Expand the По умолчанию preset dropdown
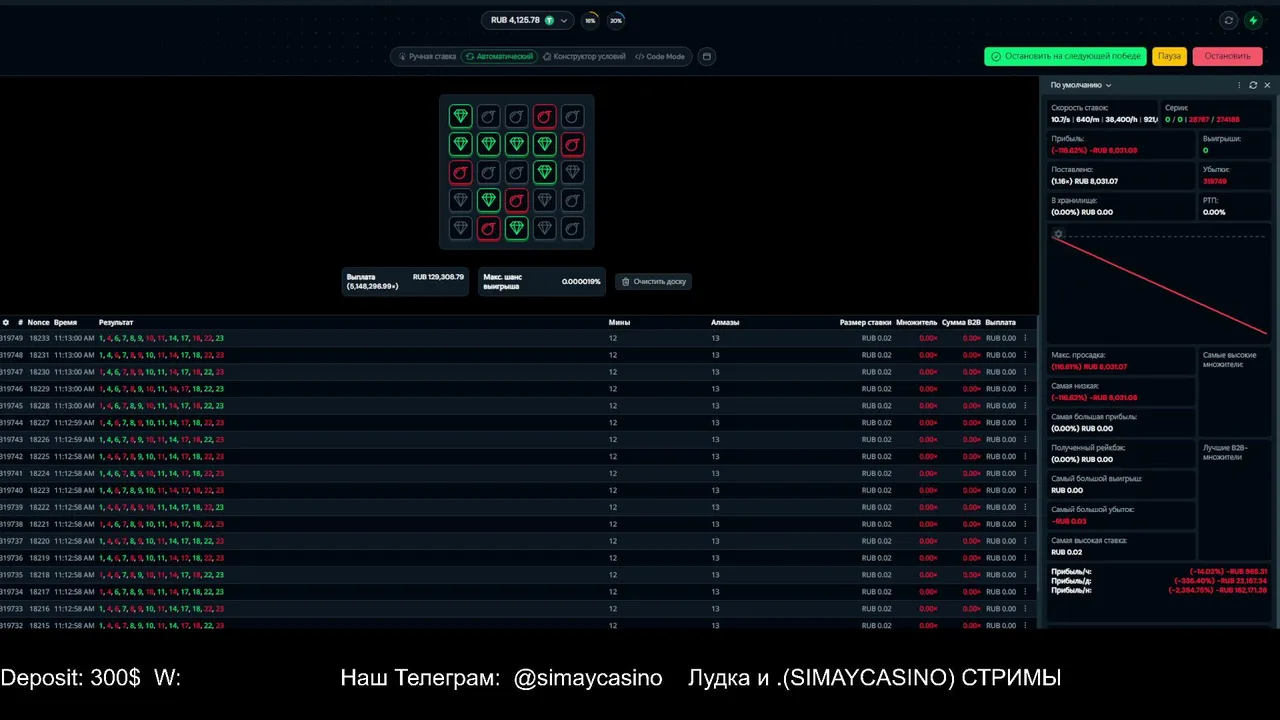 (1081, 85)
